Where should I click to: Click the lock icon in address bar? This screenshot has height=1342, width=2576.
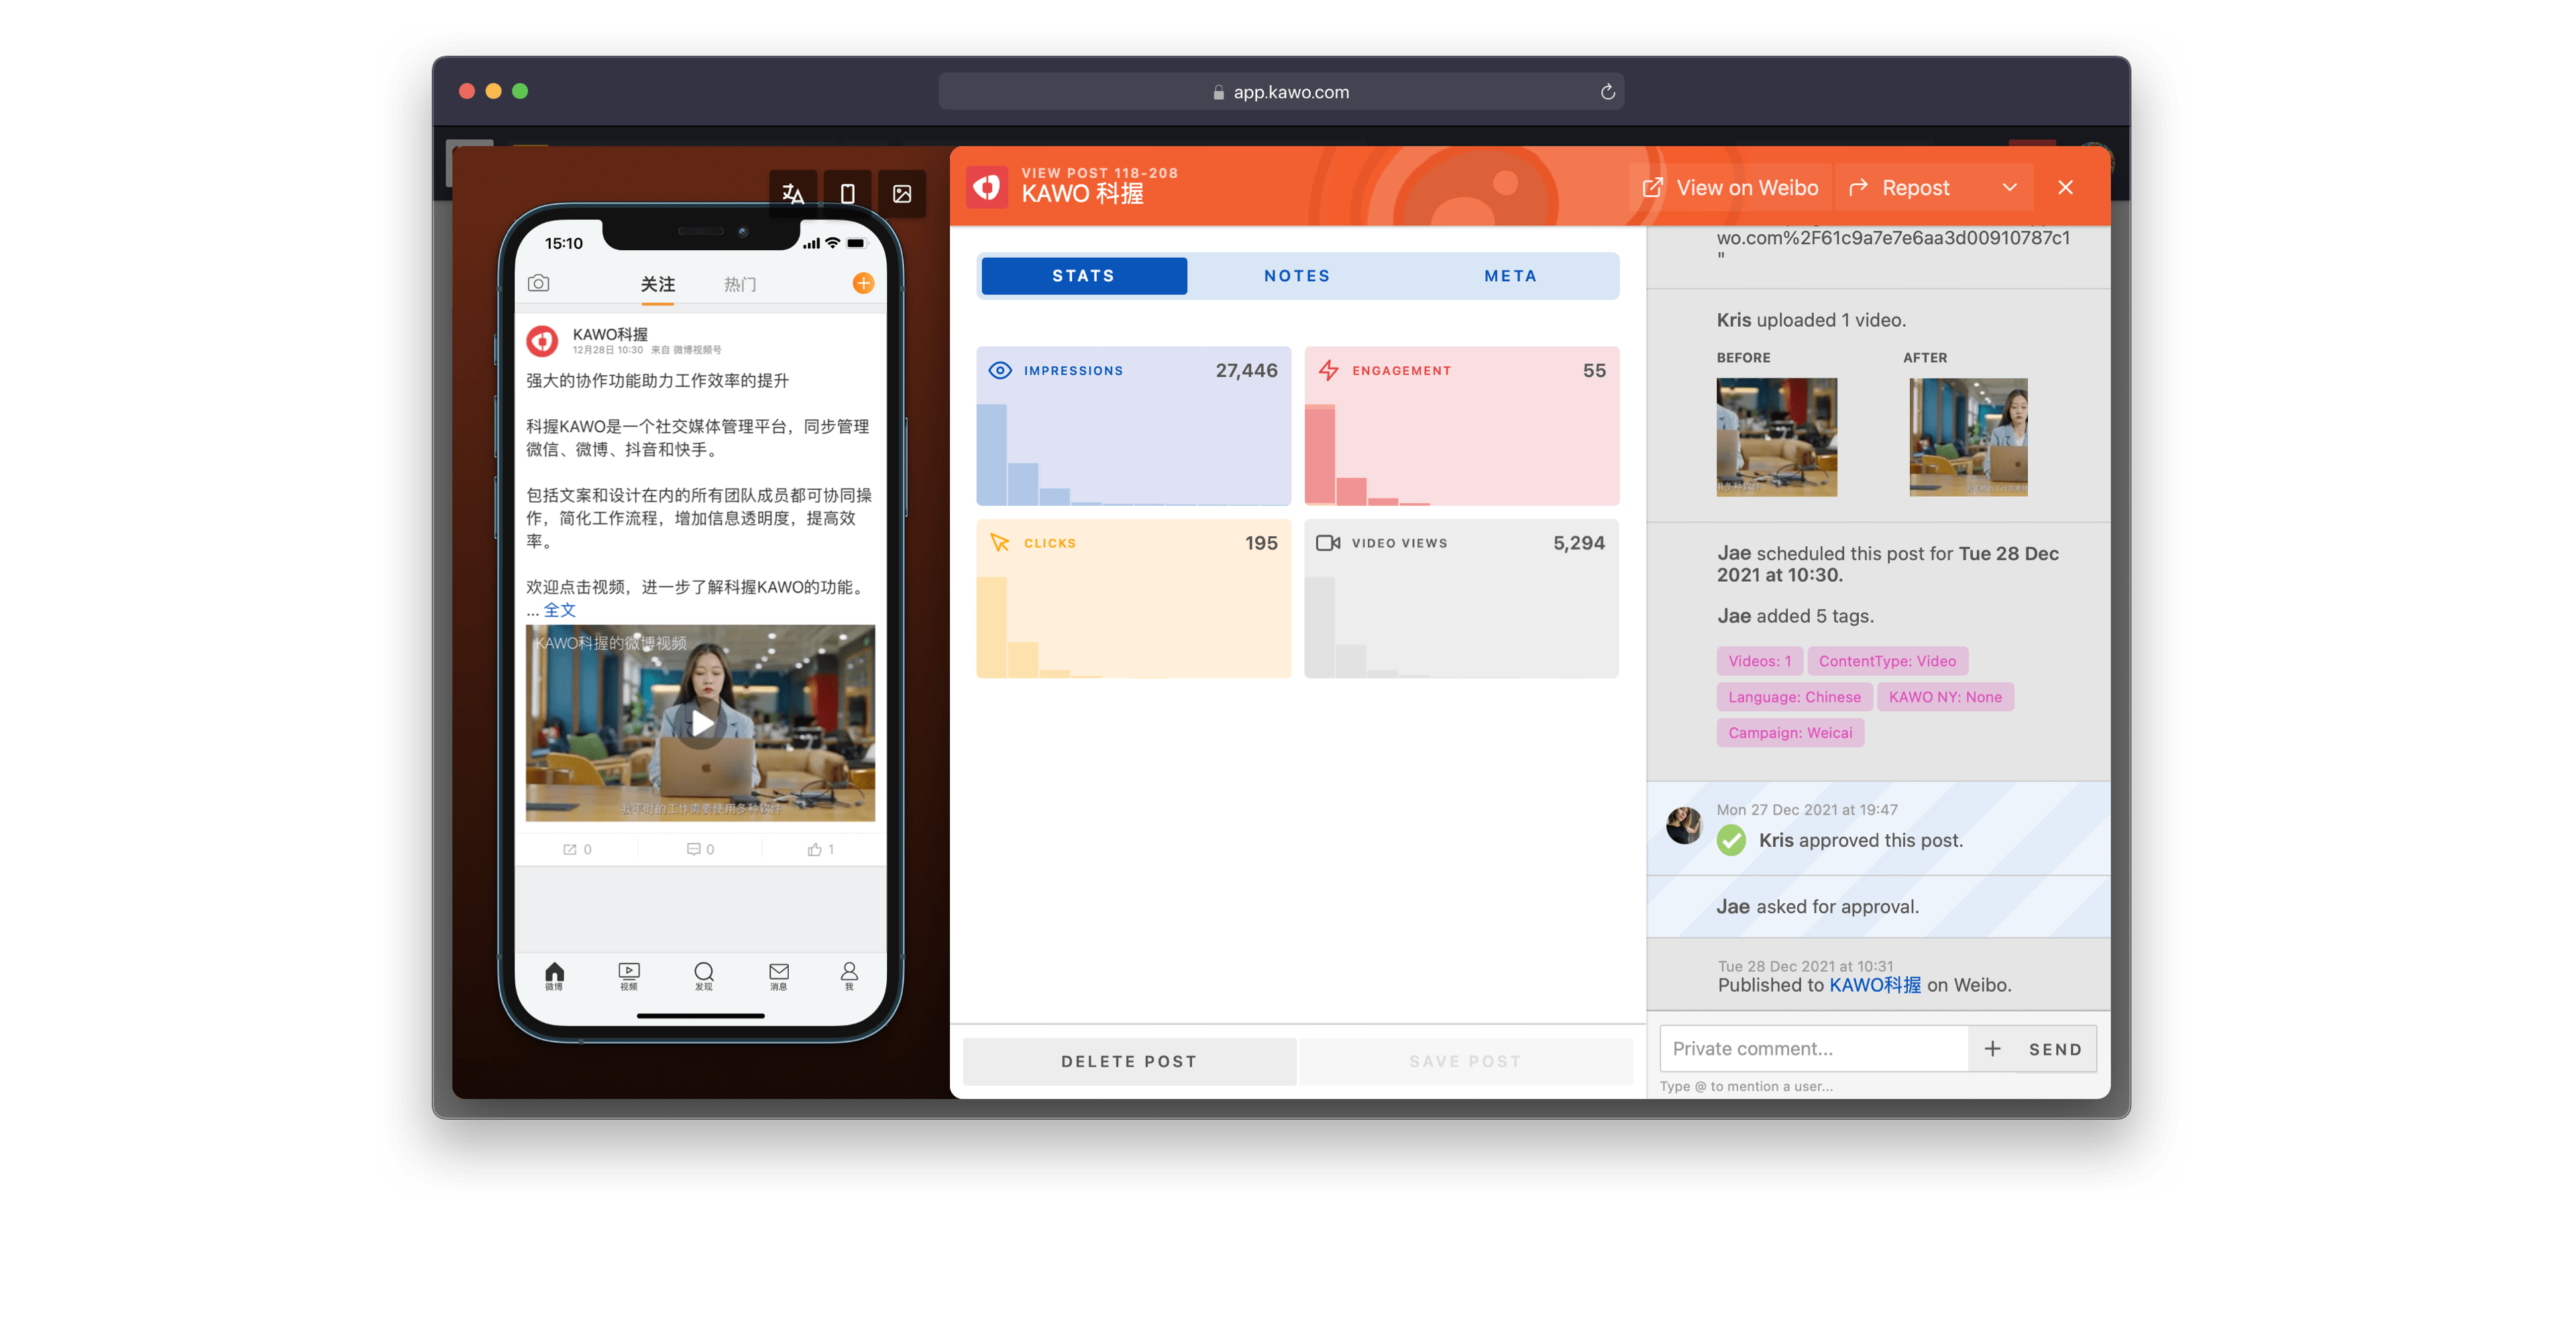1218,92
